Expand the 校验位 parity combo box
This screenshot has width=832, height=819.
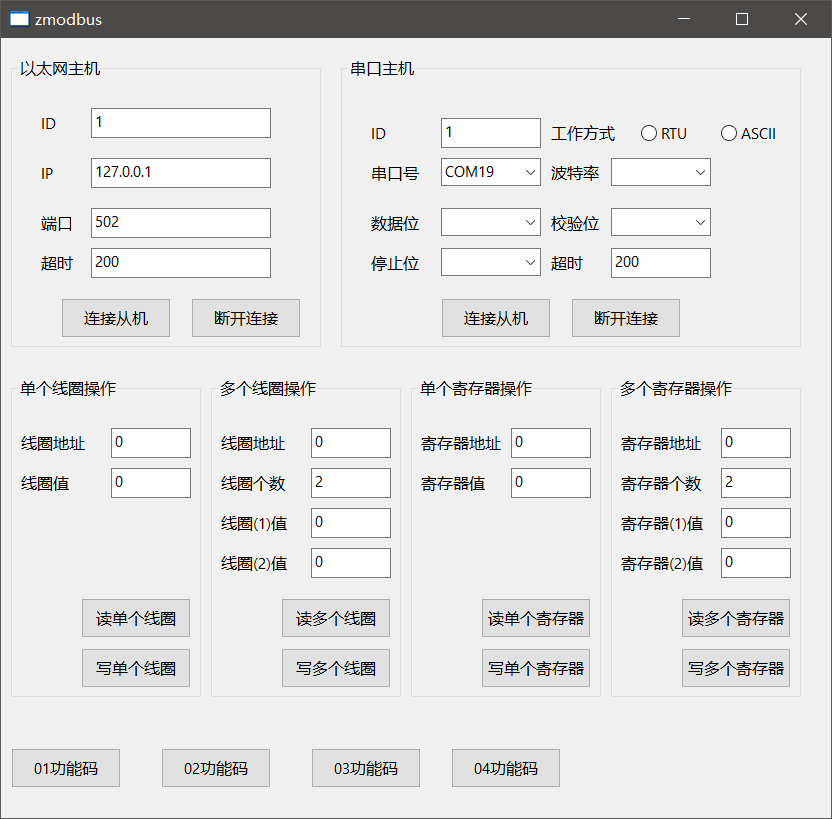tap(661, 222)
